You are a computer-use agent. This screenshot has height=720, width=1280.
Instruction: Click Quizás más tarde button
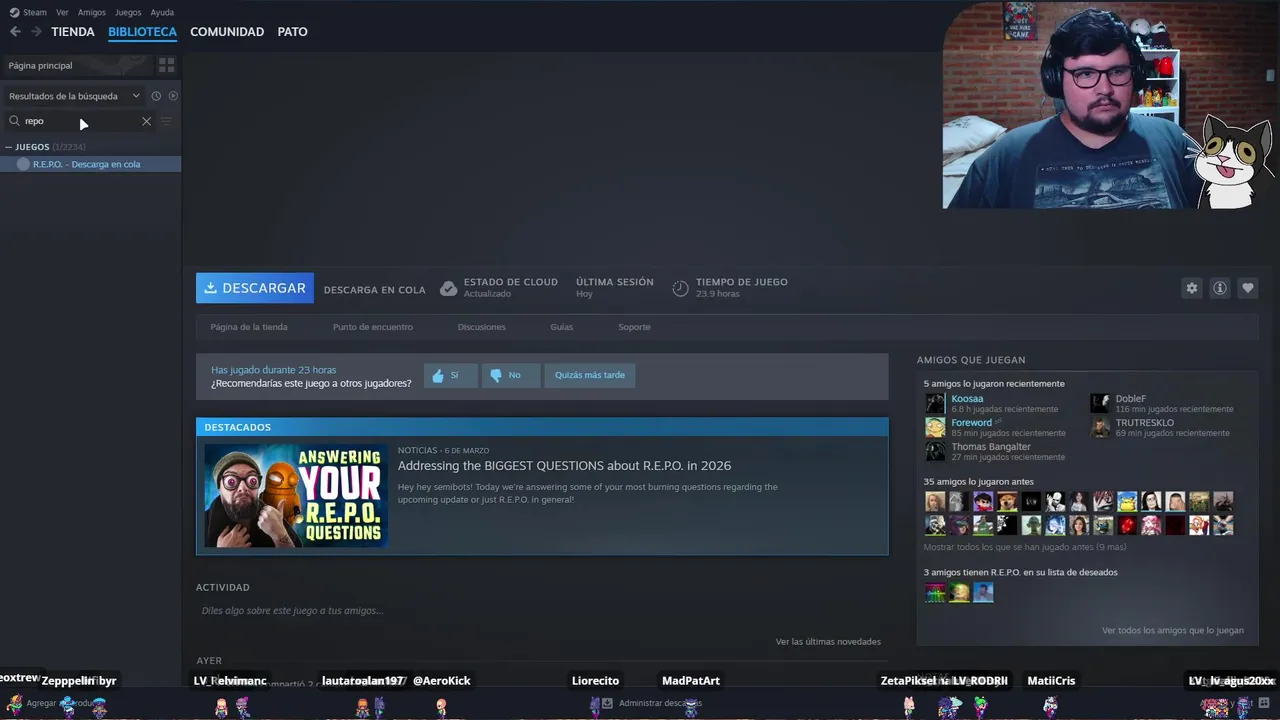click(590, 375)
